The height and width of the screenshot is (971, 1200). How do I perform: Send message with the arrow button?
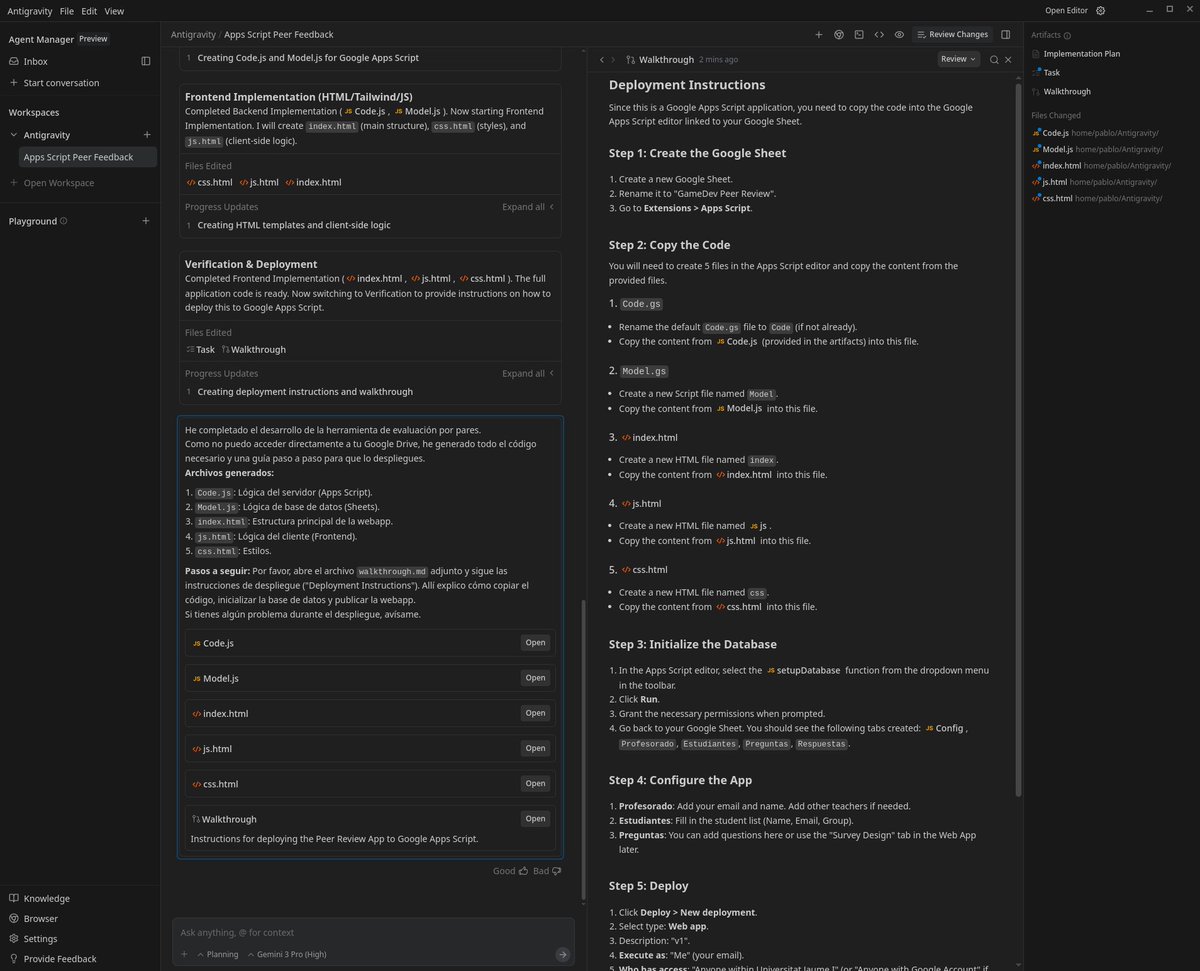[x=563, y=954]
